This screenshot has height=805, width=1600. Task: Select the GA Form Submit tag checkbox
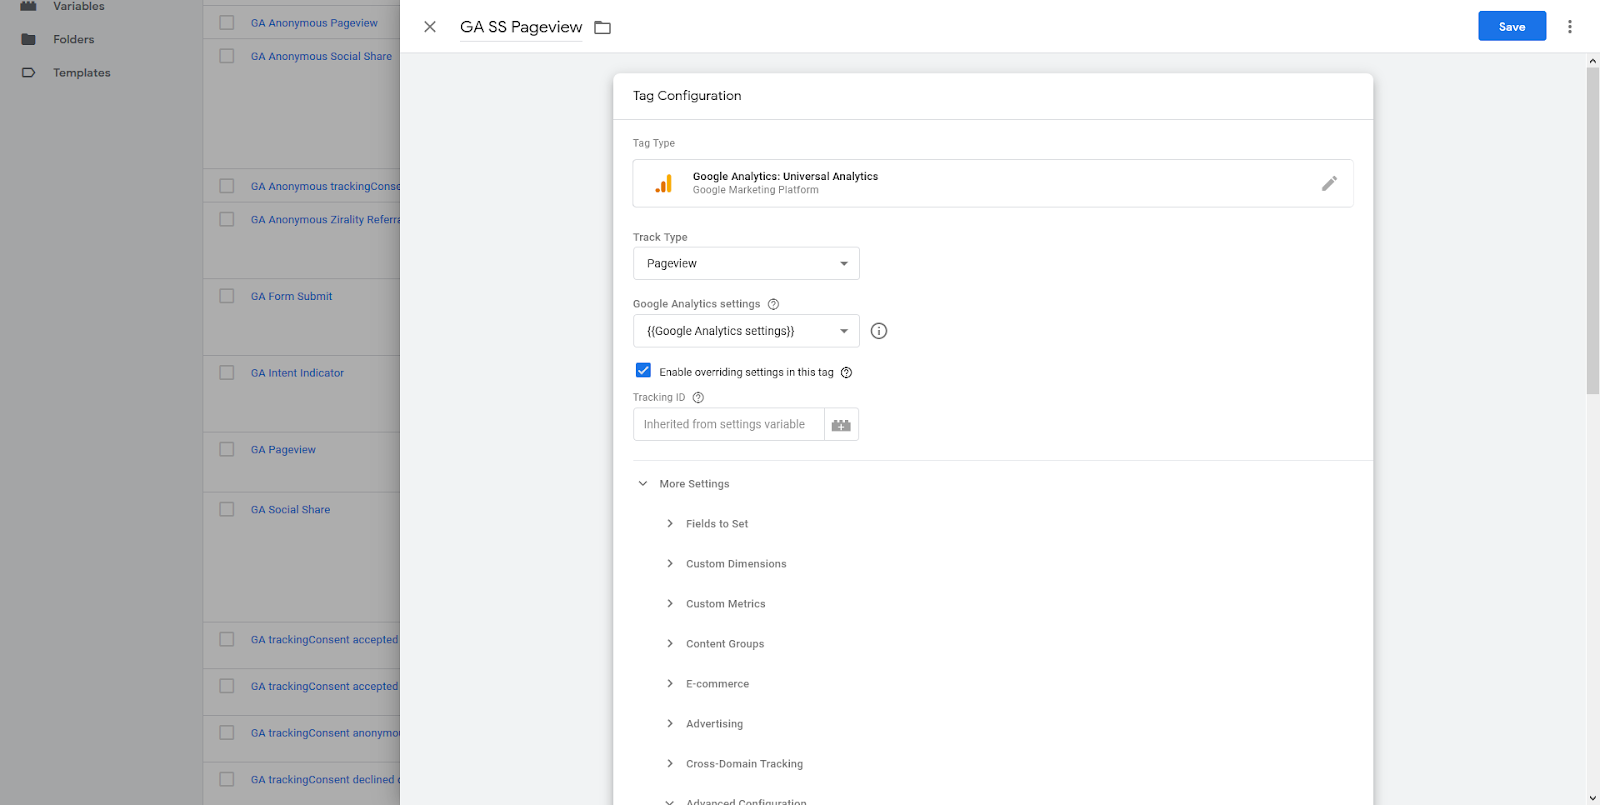click(227, 296)
